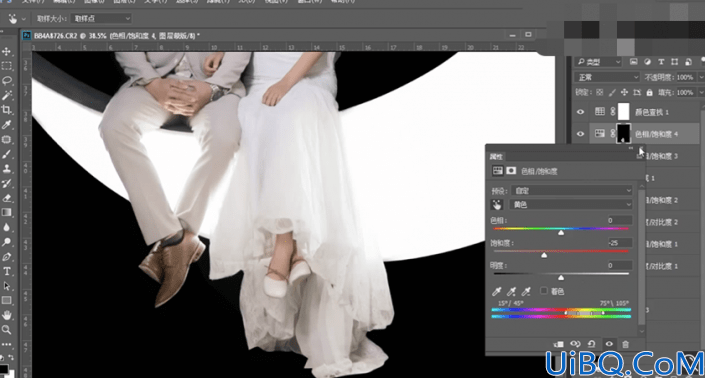Show mask properties icon
The height and width of the screenshot is (378, 705).
coord(511,171)
